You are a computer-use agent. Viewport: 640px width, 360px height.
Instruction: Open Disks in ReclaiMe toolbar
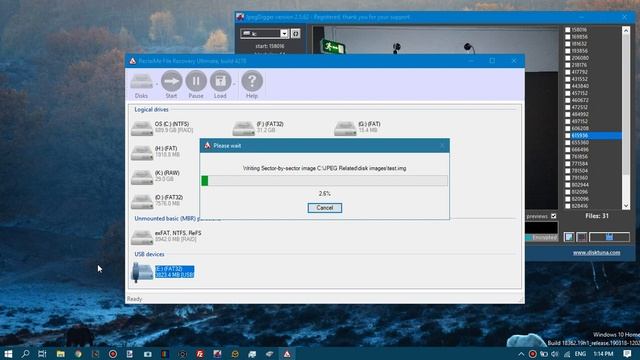point(141,85)
